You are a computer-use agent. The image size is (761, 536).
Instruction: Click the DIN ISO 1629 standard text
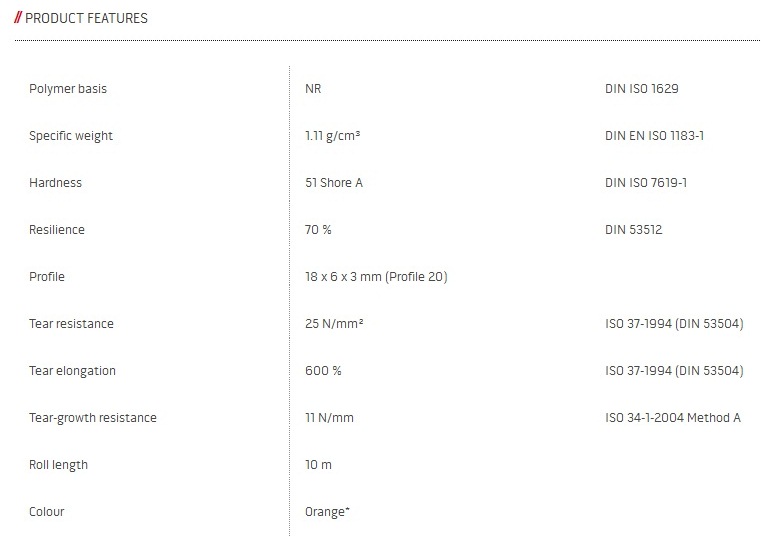pos(641,89)
